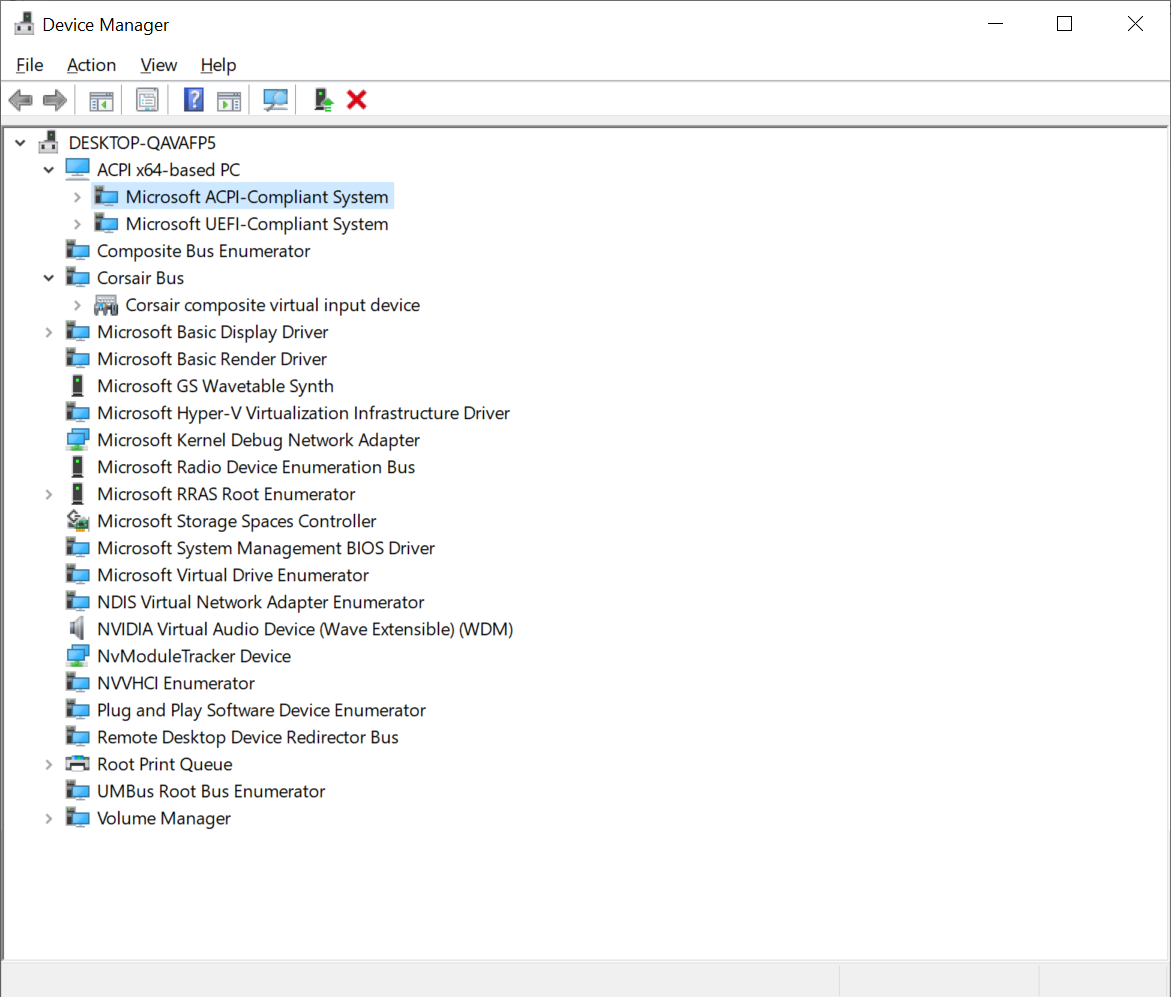The height and width of the screenshot is (997, 1171).
Task: Click the Microsoft GS Wavetable Synth icon
Action: point(77,386)
